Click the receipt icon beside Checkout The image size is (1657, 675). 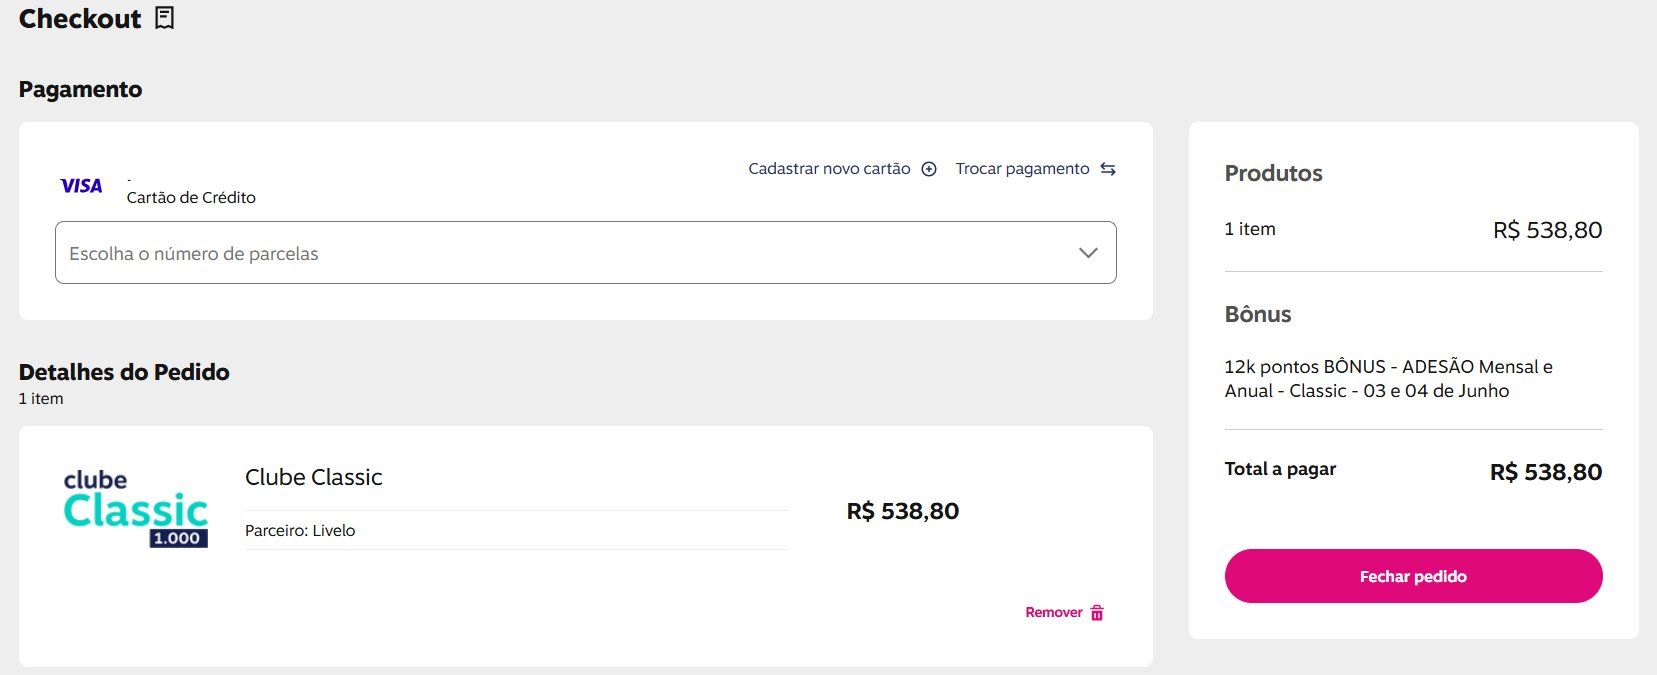point(165,18)
